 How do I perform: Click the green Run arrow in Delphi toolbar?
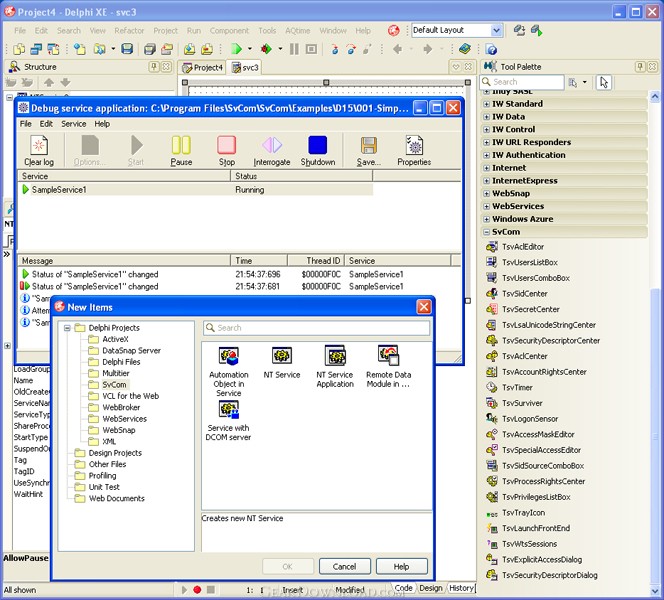(x=236, y=49)
